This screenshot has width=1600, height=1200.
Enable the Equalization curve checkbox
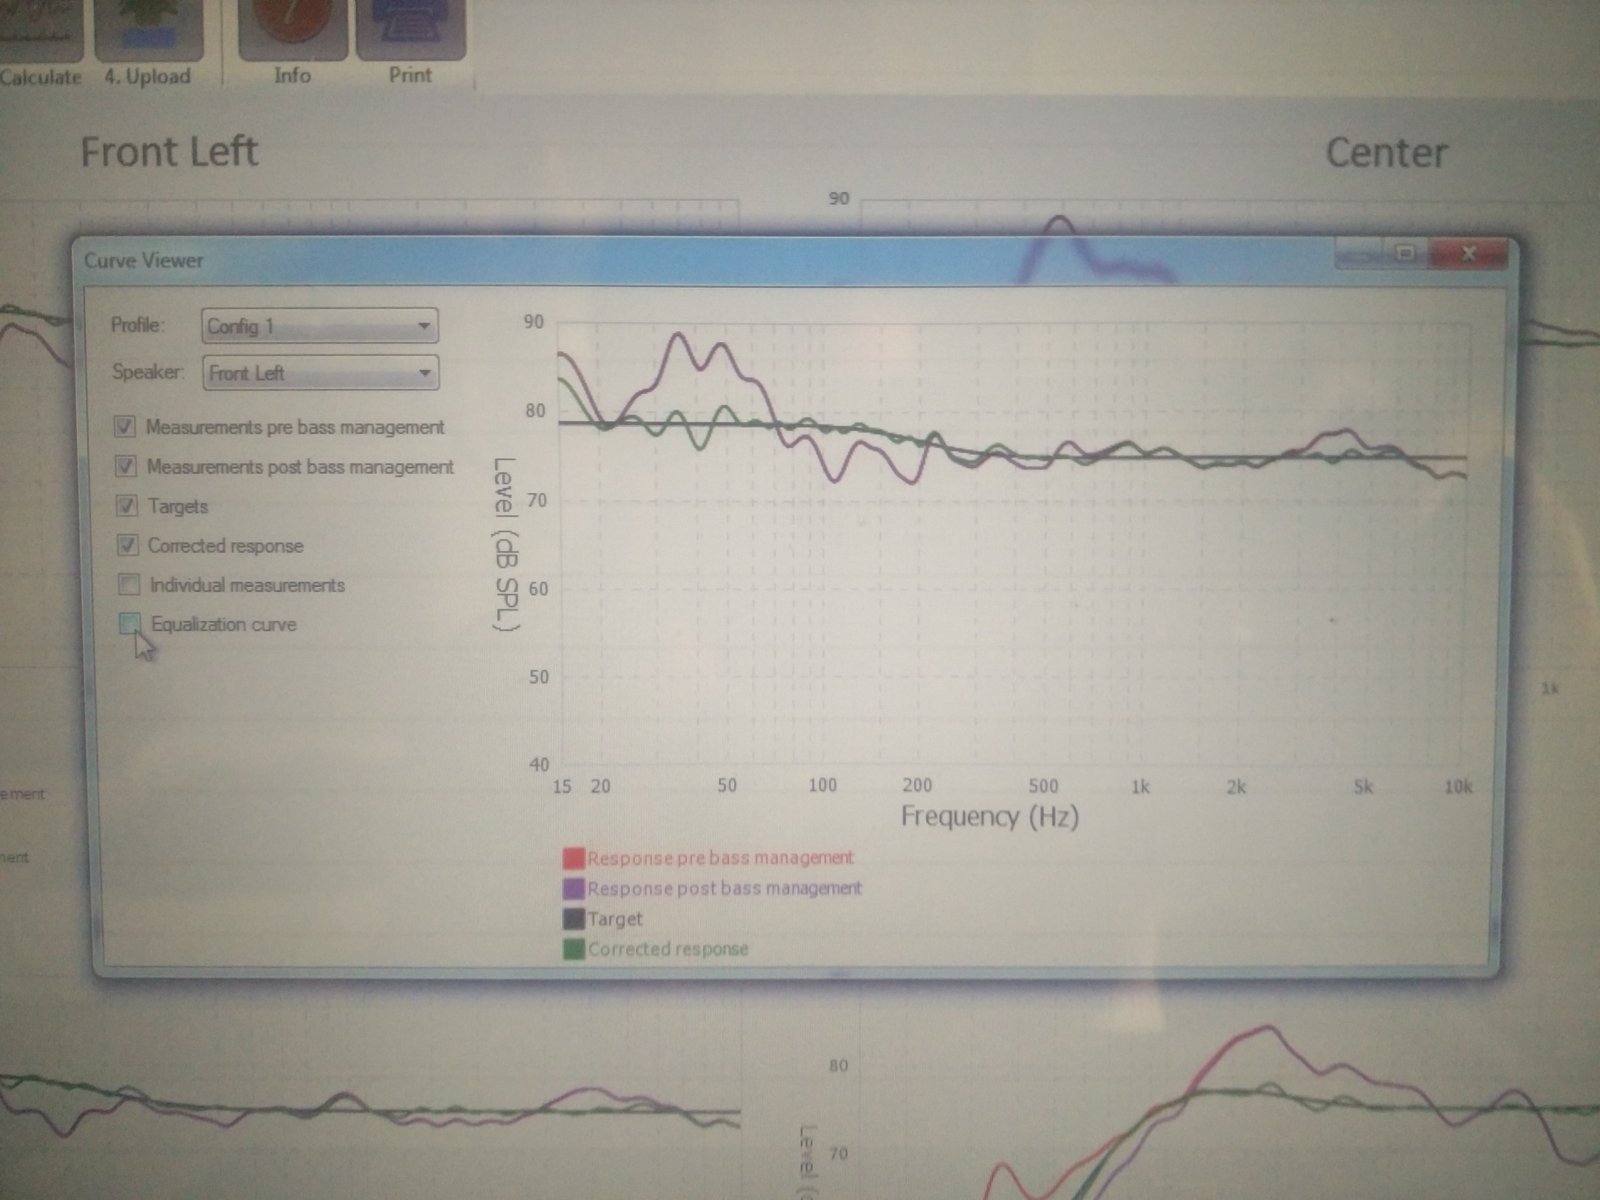click(x=130, y=624)
